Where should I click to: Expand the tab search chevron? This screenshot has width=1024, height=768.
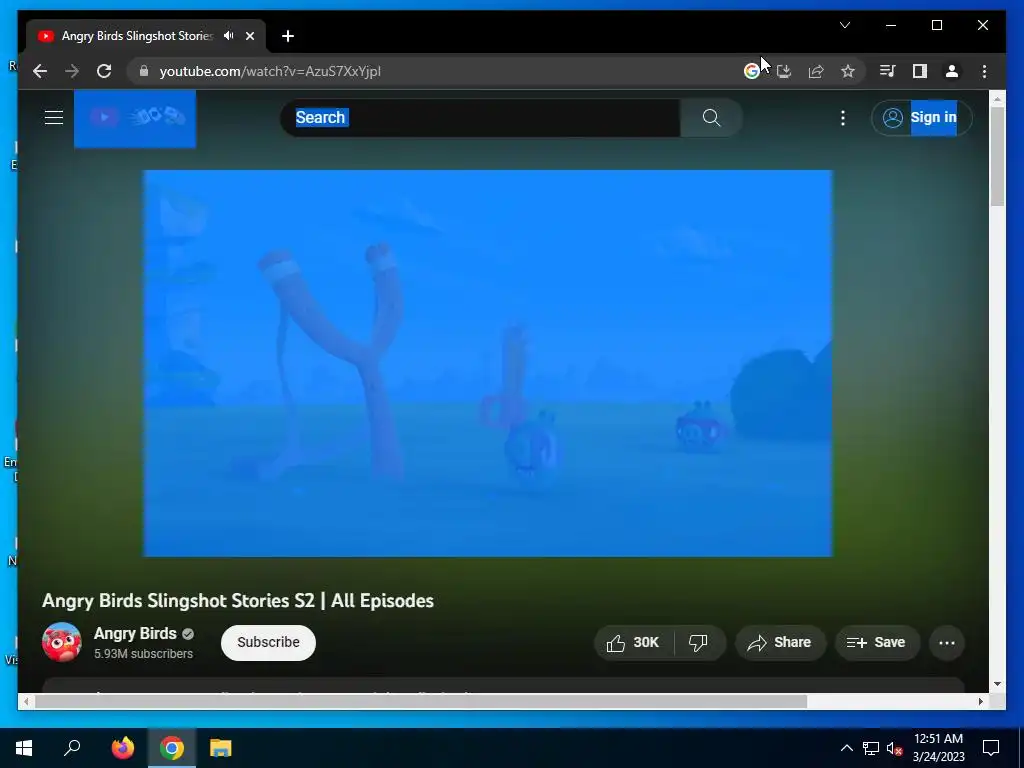(x=844, y=25)
